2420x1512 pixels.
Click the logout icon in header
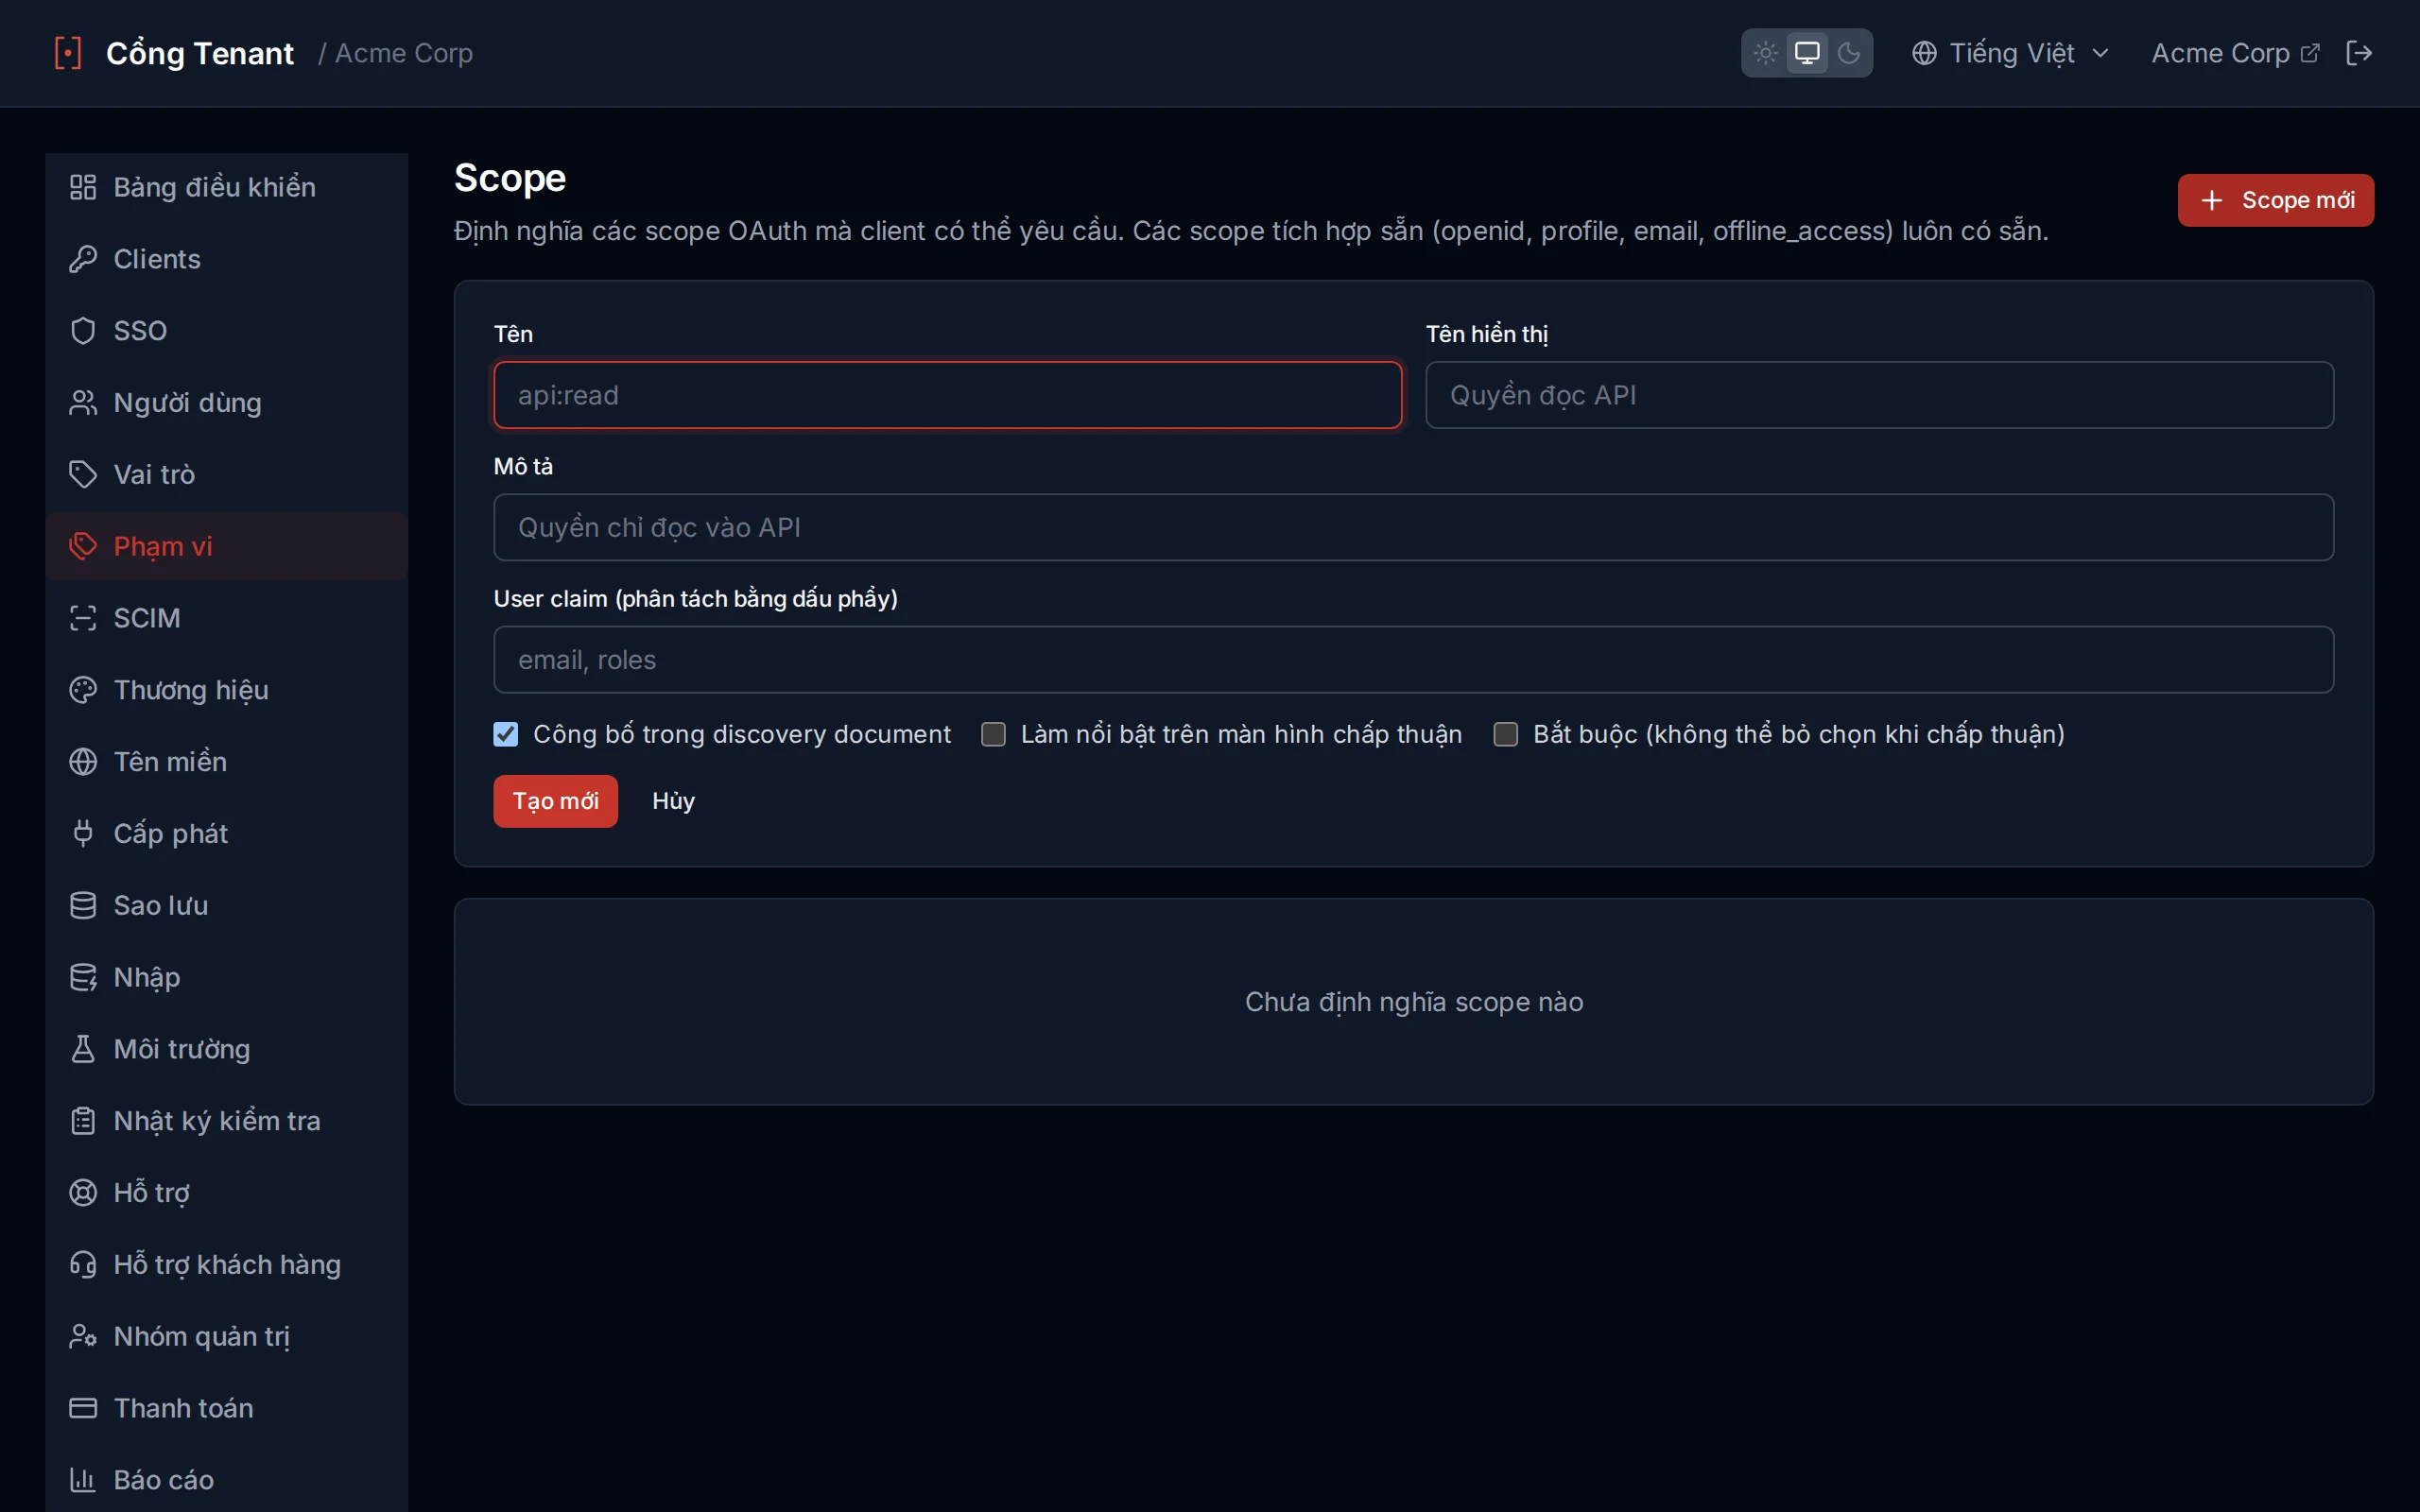(2359, 53)
